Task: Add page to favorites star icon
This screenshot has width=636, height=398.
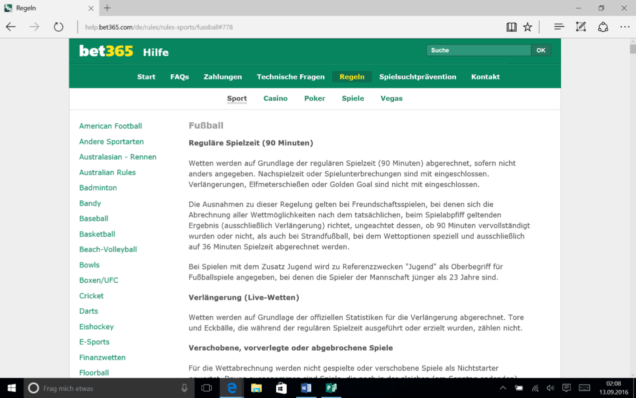Action: (x=527, y=27)
